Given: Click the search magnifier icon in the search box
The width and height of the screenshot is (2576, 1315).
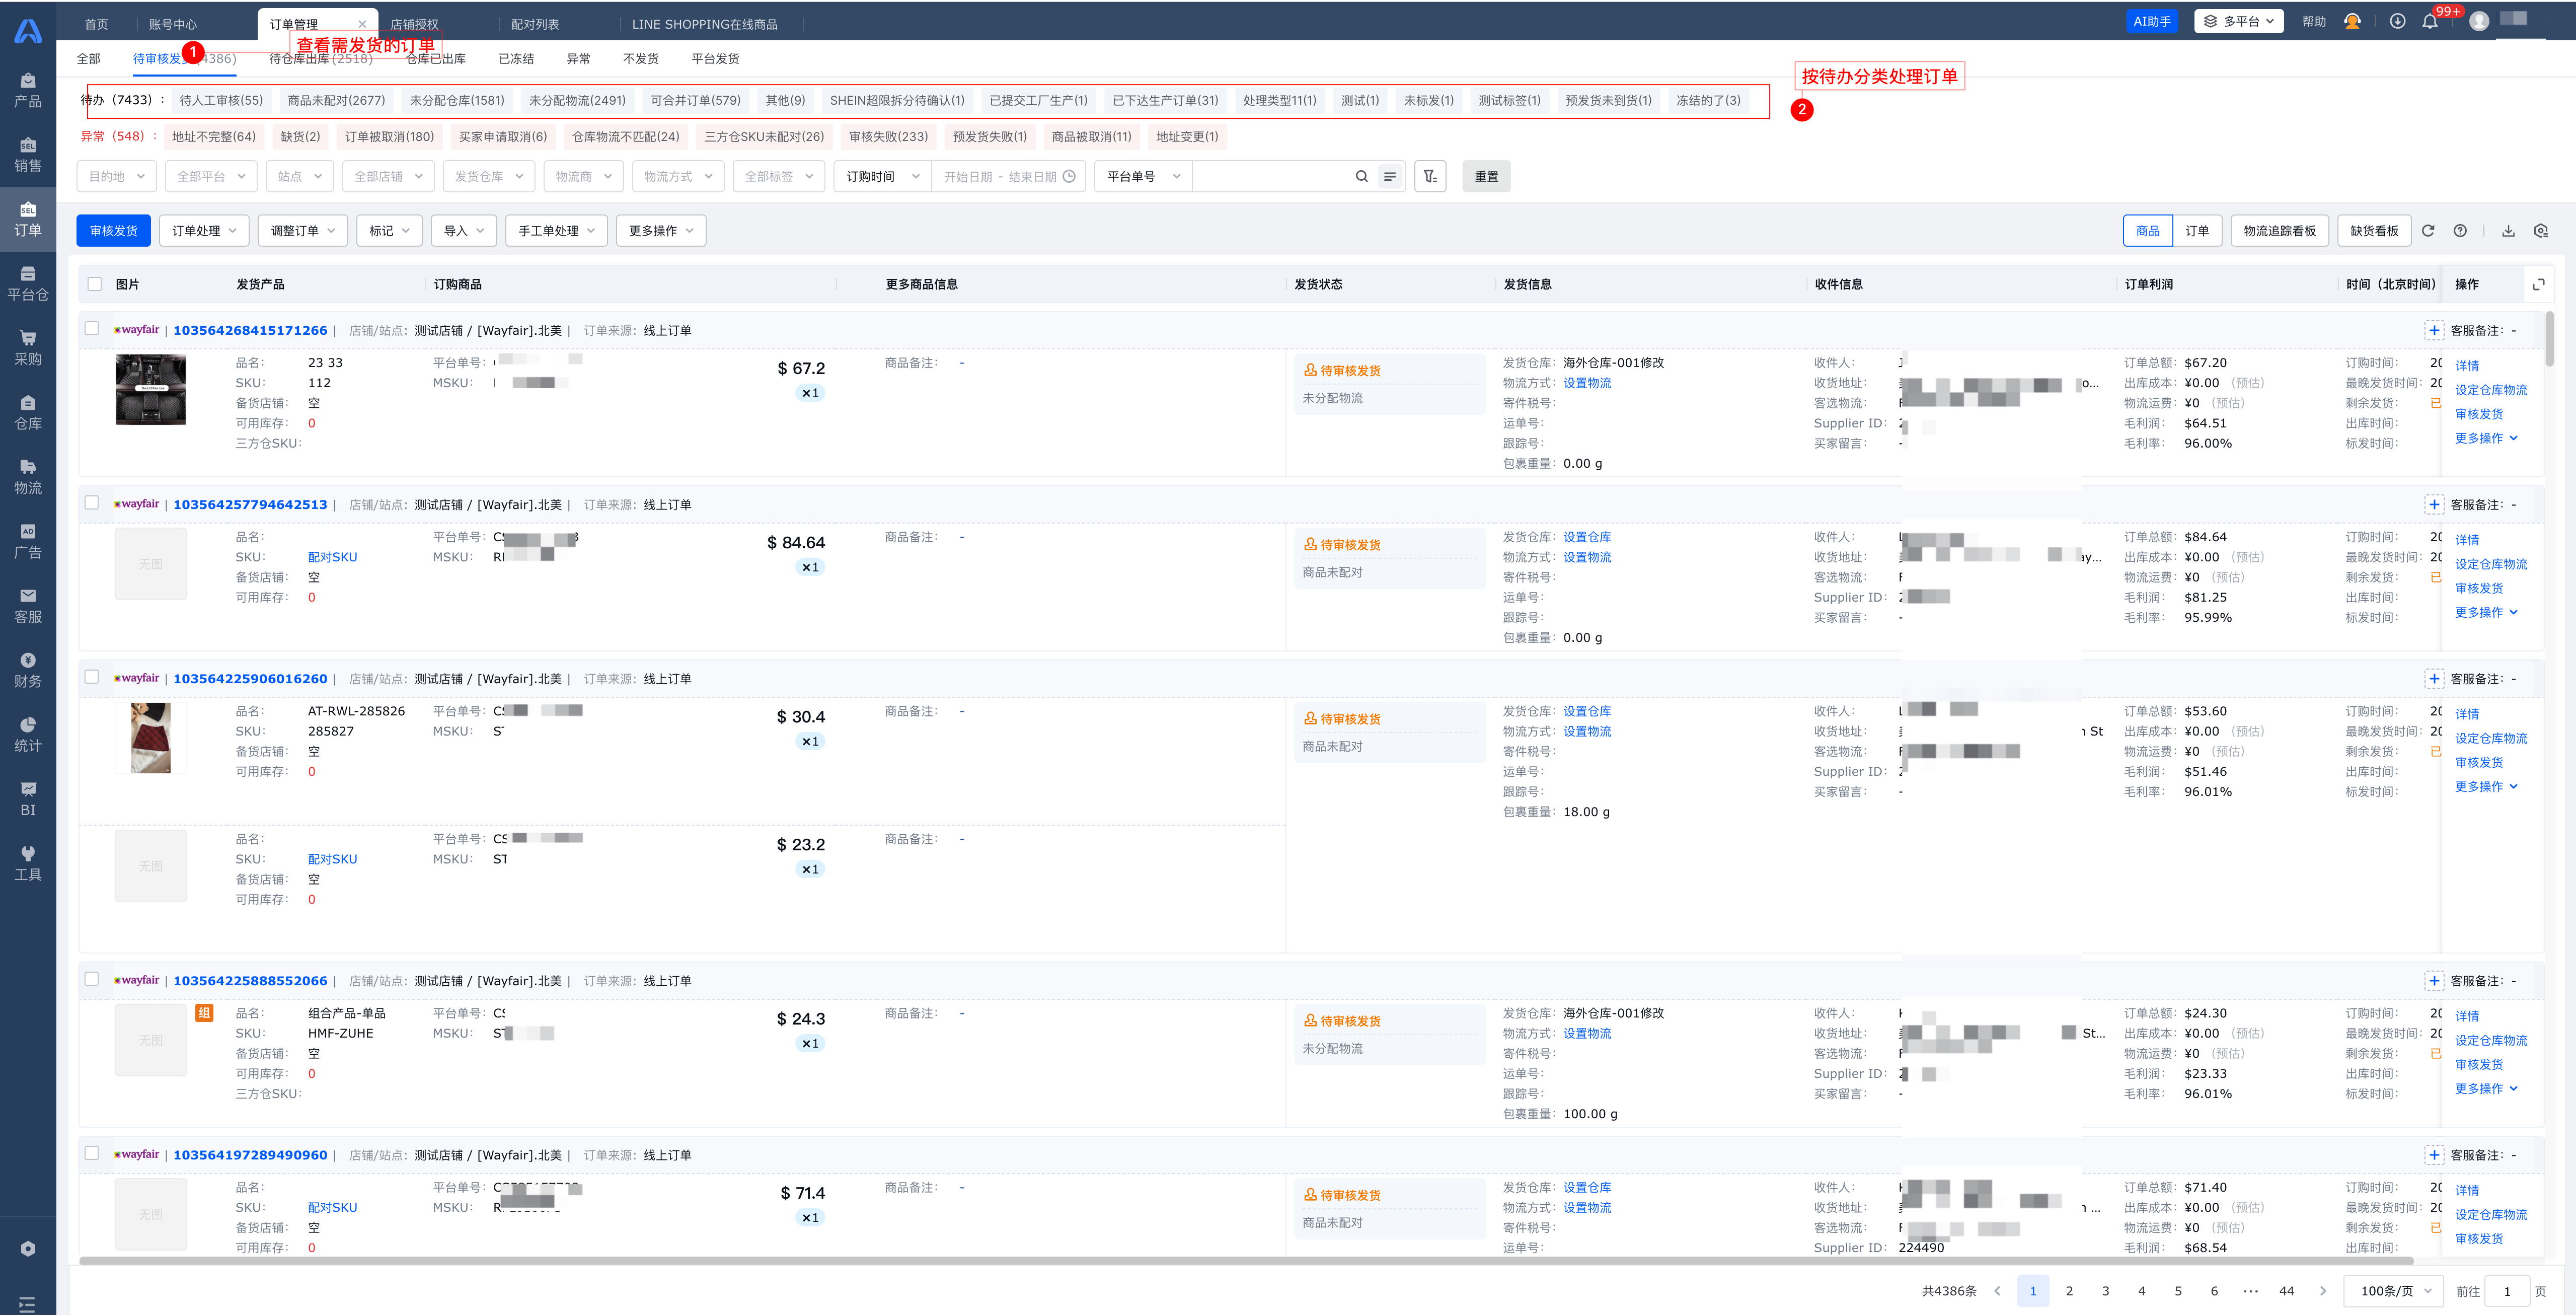Looking at the screenshot, I should pos(1361,176).
